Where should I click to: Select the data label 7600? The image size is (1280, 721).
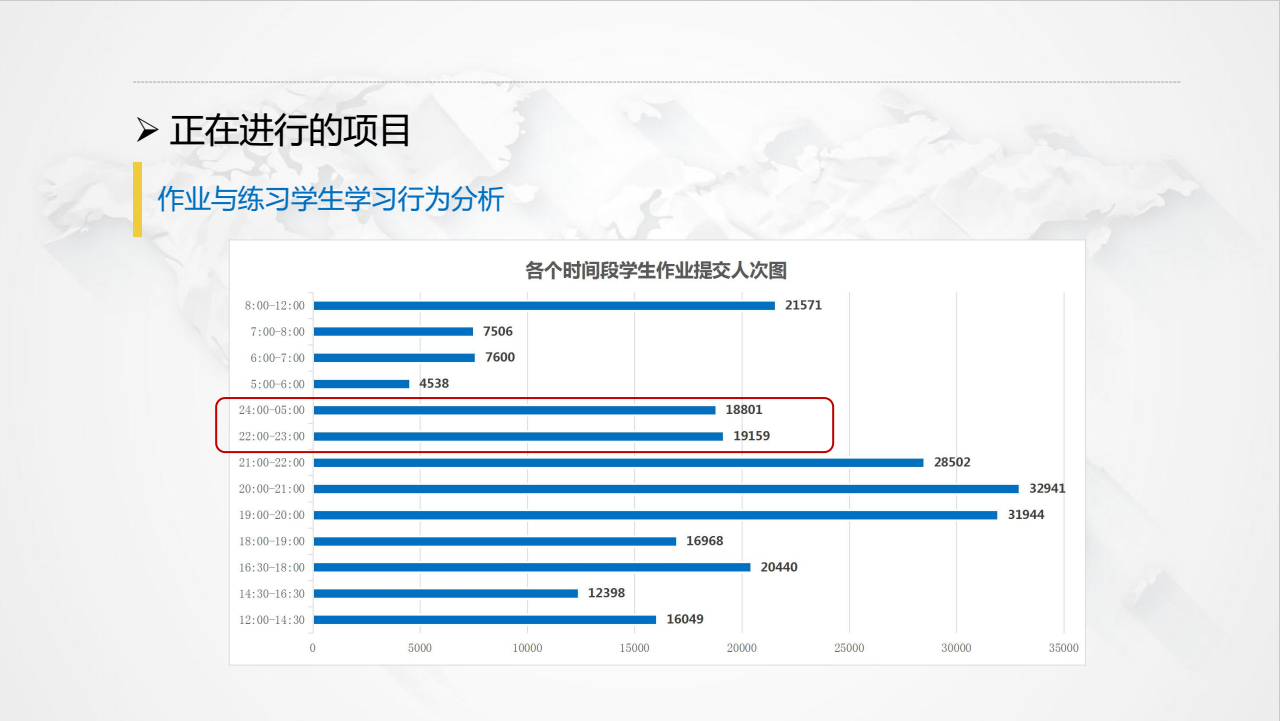click(x=500, y=357)
